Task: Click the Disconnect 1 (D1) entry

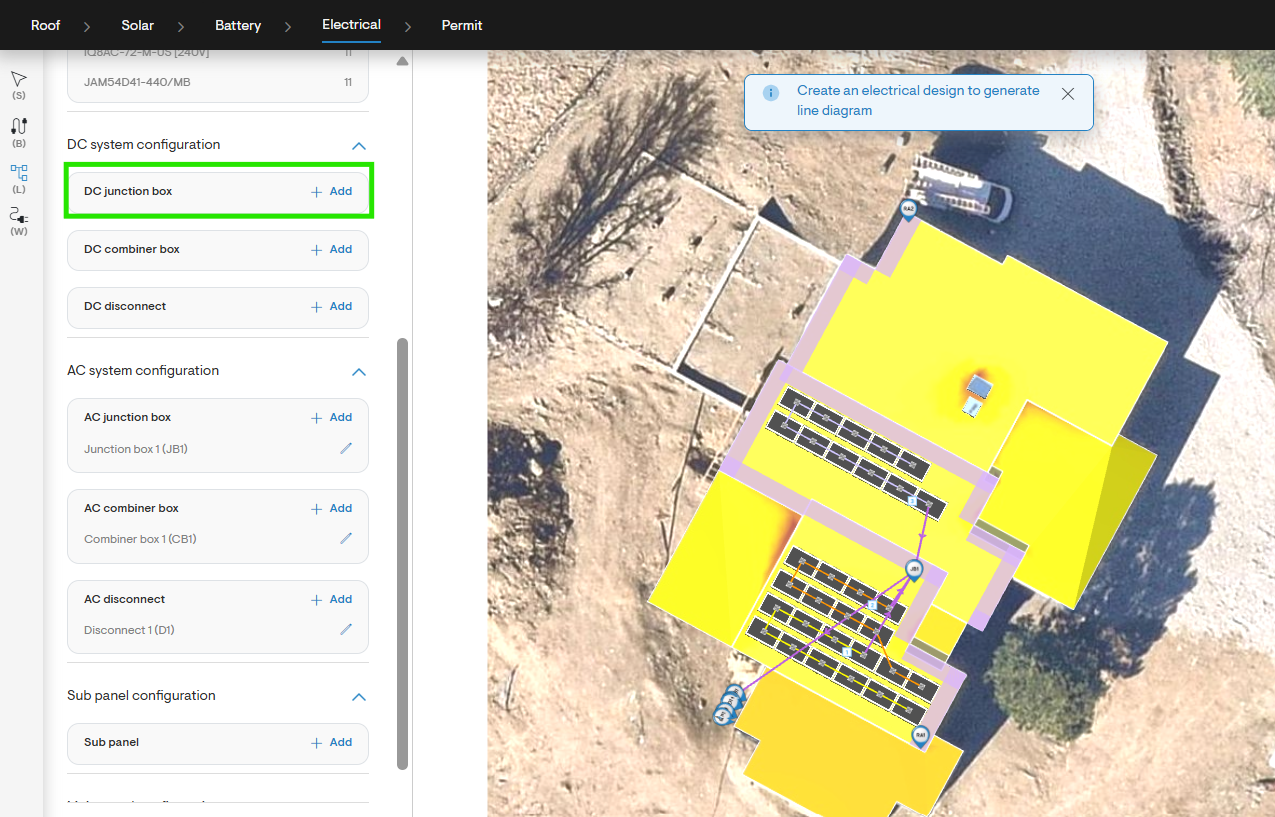Action: (x=129, y=630)
